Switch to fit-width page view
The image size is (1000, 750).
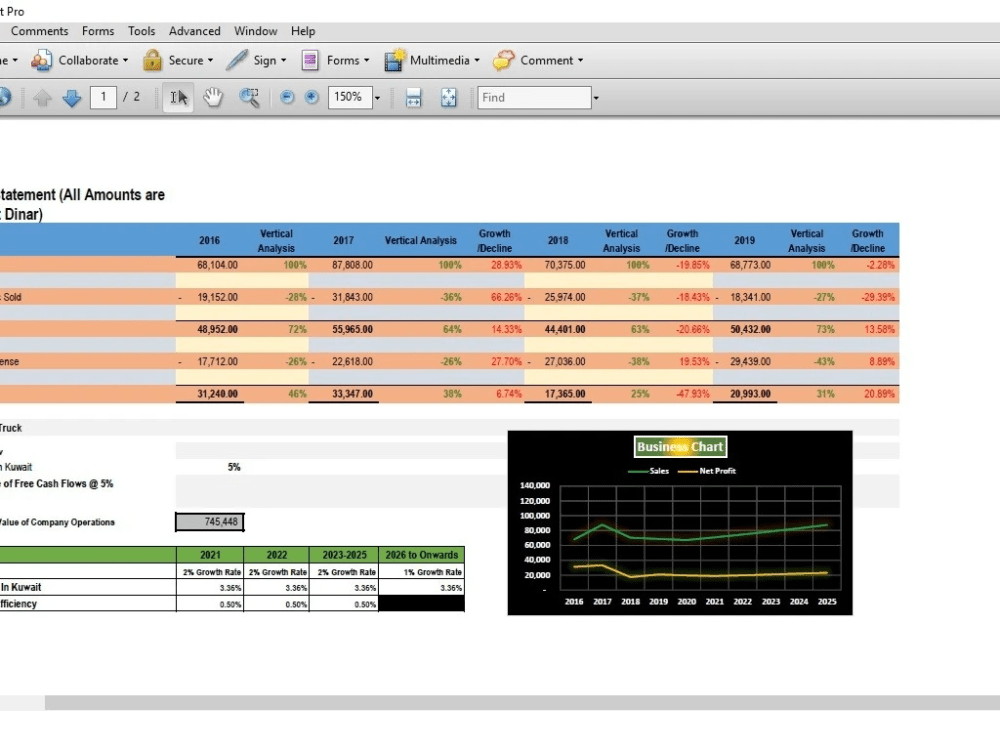tap(413, 97)
